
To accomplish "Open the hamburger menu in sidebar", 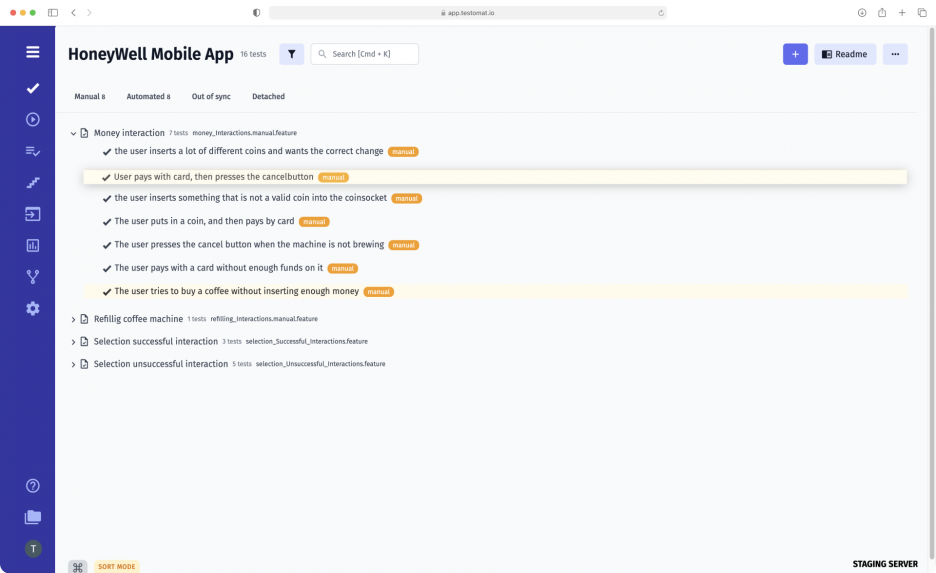I will point(33,53).
